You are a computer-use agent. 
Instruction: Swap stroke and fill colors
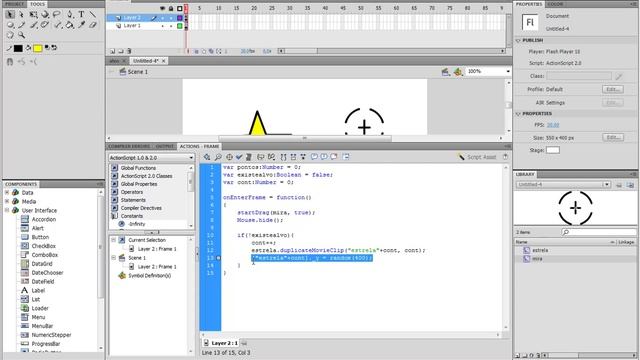pos(53,48)
